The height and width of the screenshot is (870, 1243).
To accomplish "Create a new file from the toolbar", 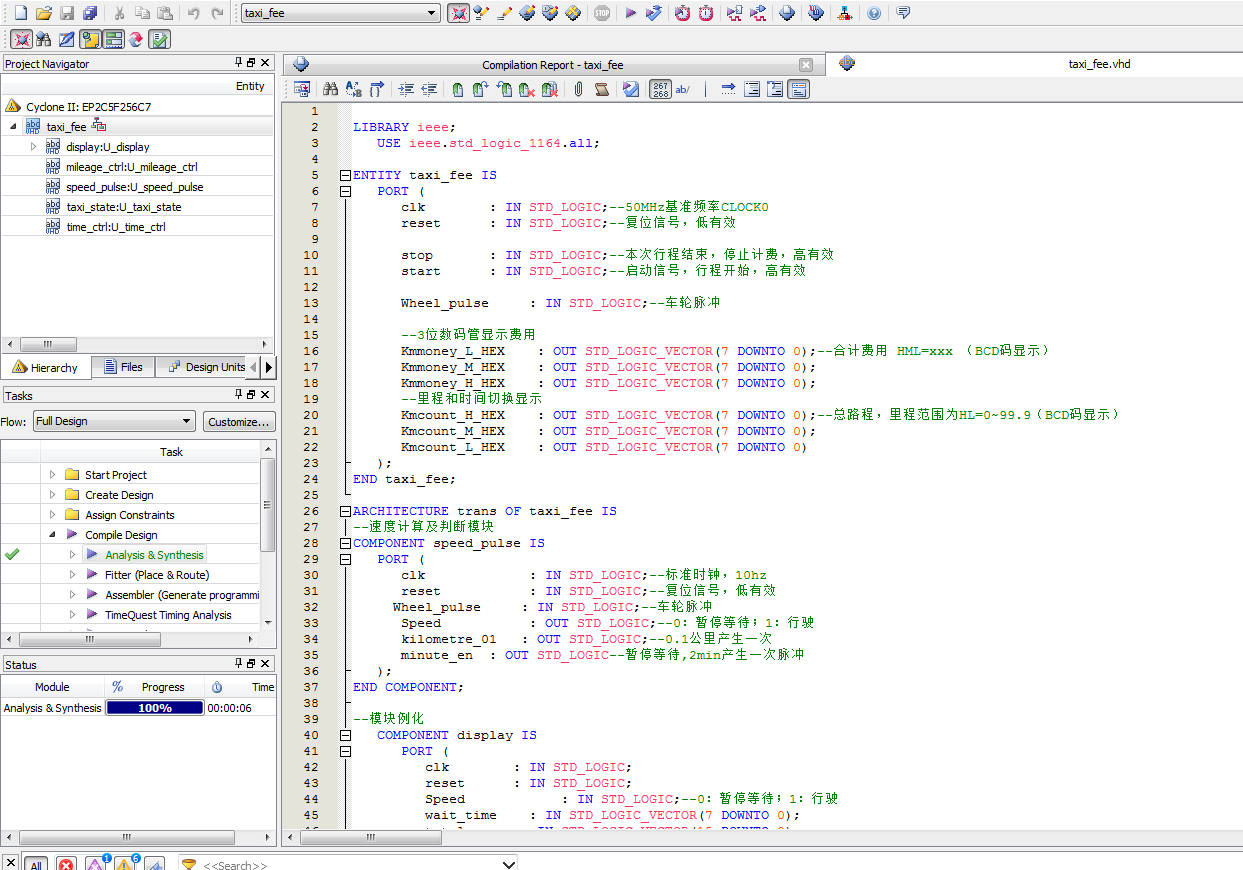I will [19, 13].
